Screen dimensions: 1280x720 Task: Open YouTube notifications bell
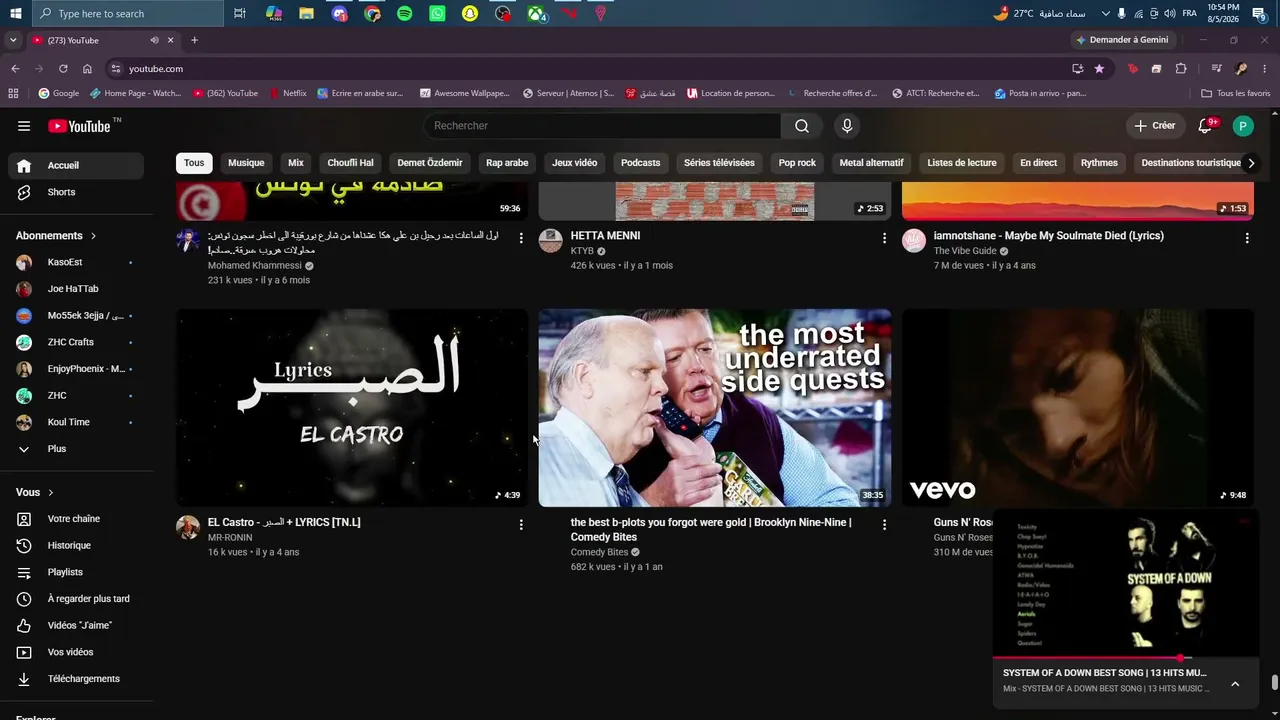(1206, 126)
